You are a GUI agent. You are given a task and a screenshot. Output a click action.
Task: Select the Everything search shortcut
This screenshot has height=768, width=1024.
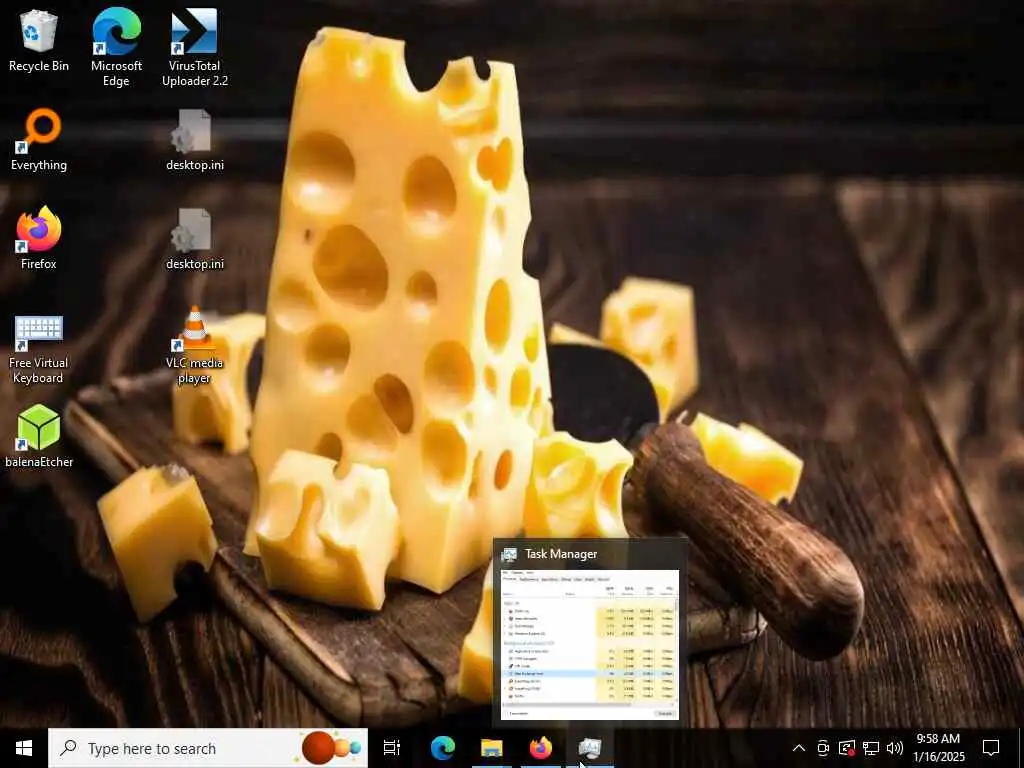pyautogui.click(x=39, y=140)
